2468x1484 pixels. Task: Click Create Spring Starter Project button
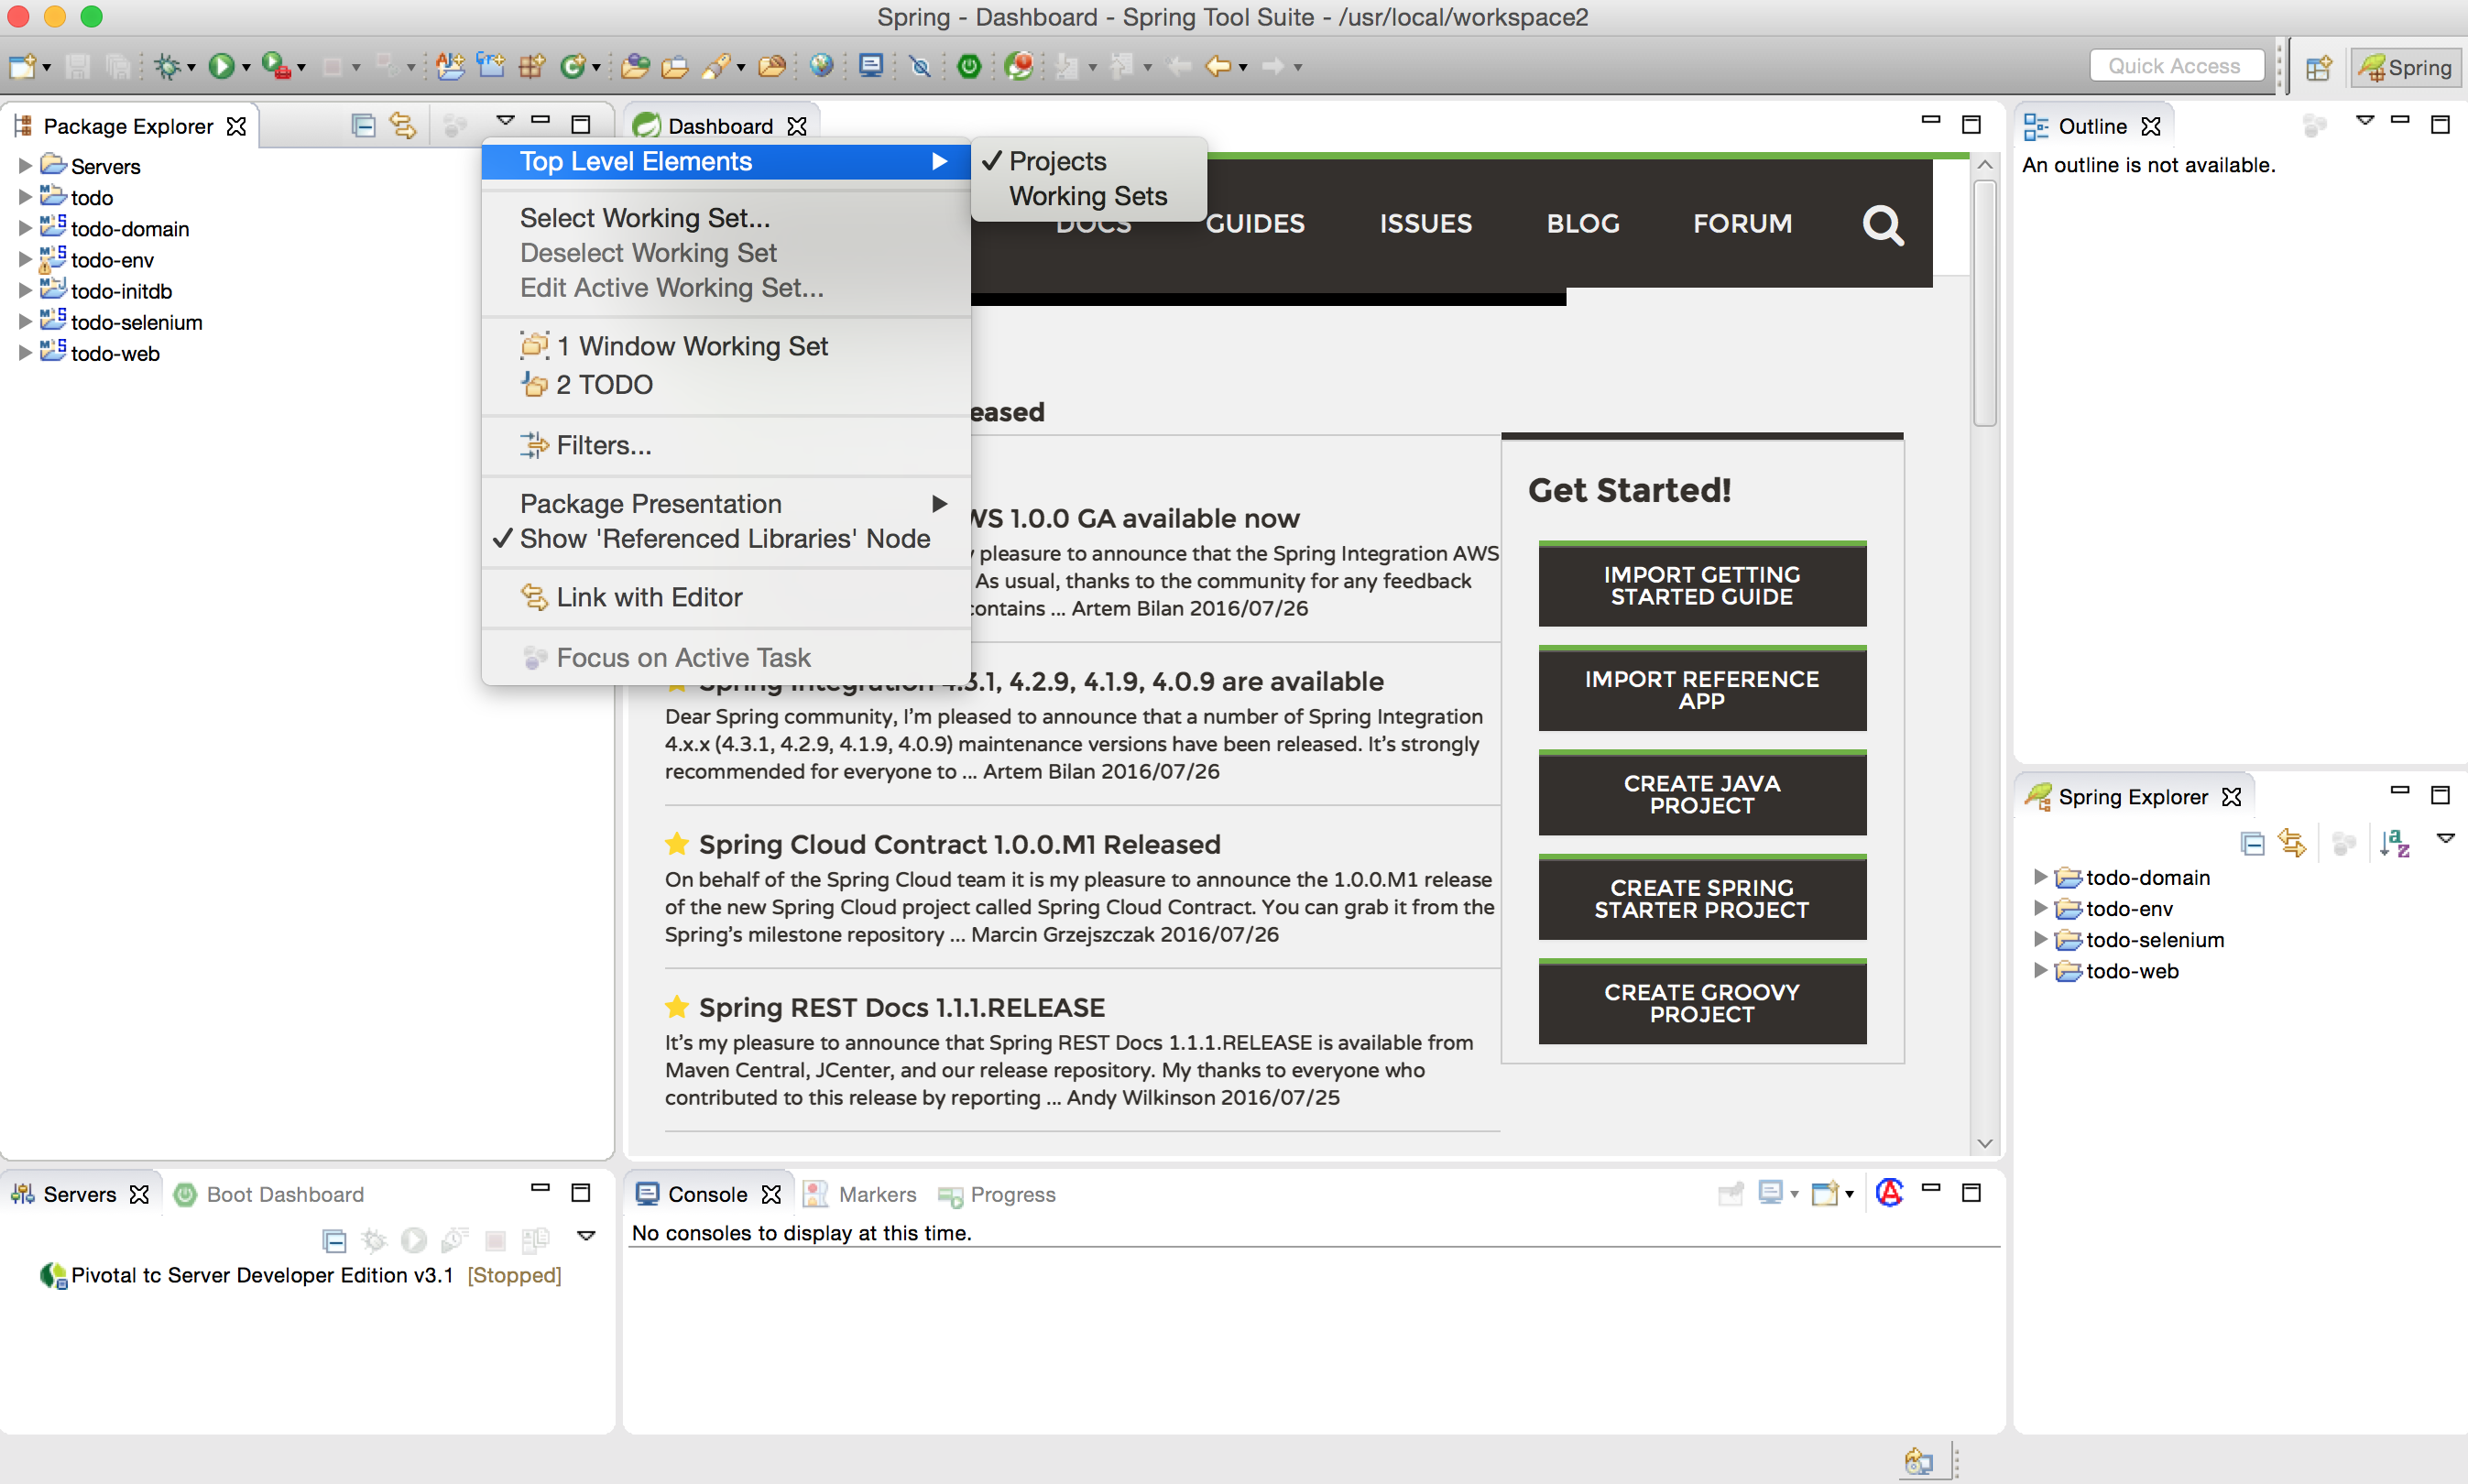click(x=1701, y=898)
